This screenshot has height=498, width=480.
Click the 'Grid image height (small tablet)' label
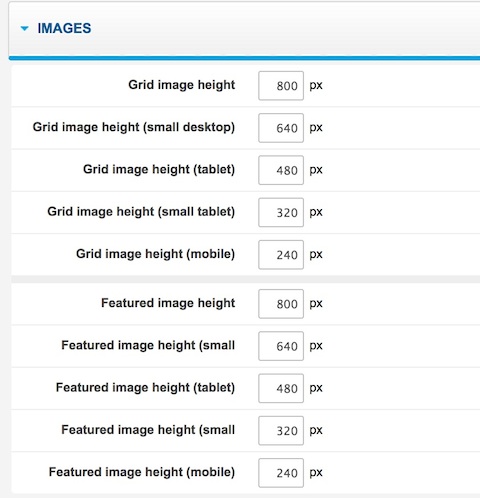pyautogui.click(x=141, y=212)
